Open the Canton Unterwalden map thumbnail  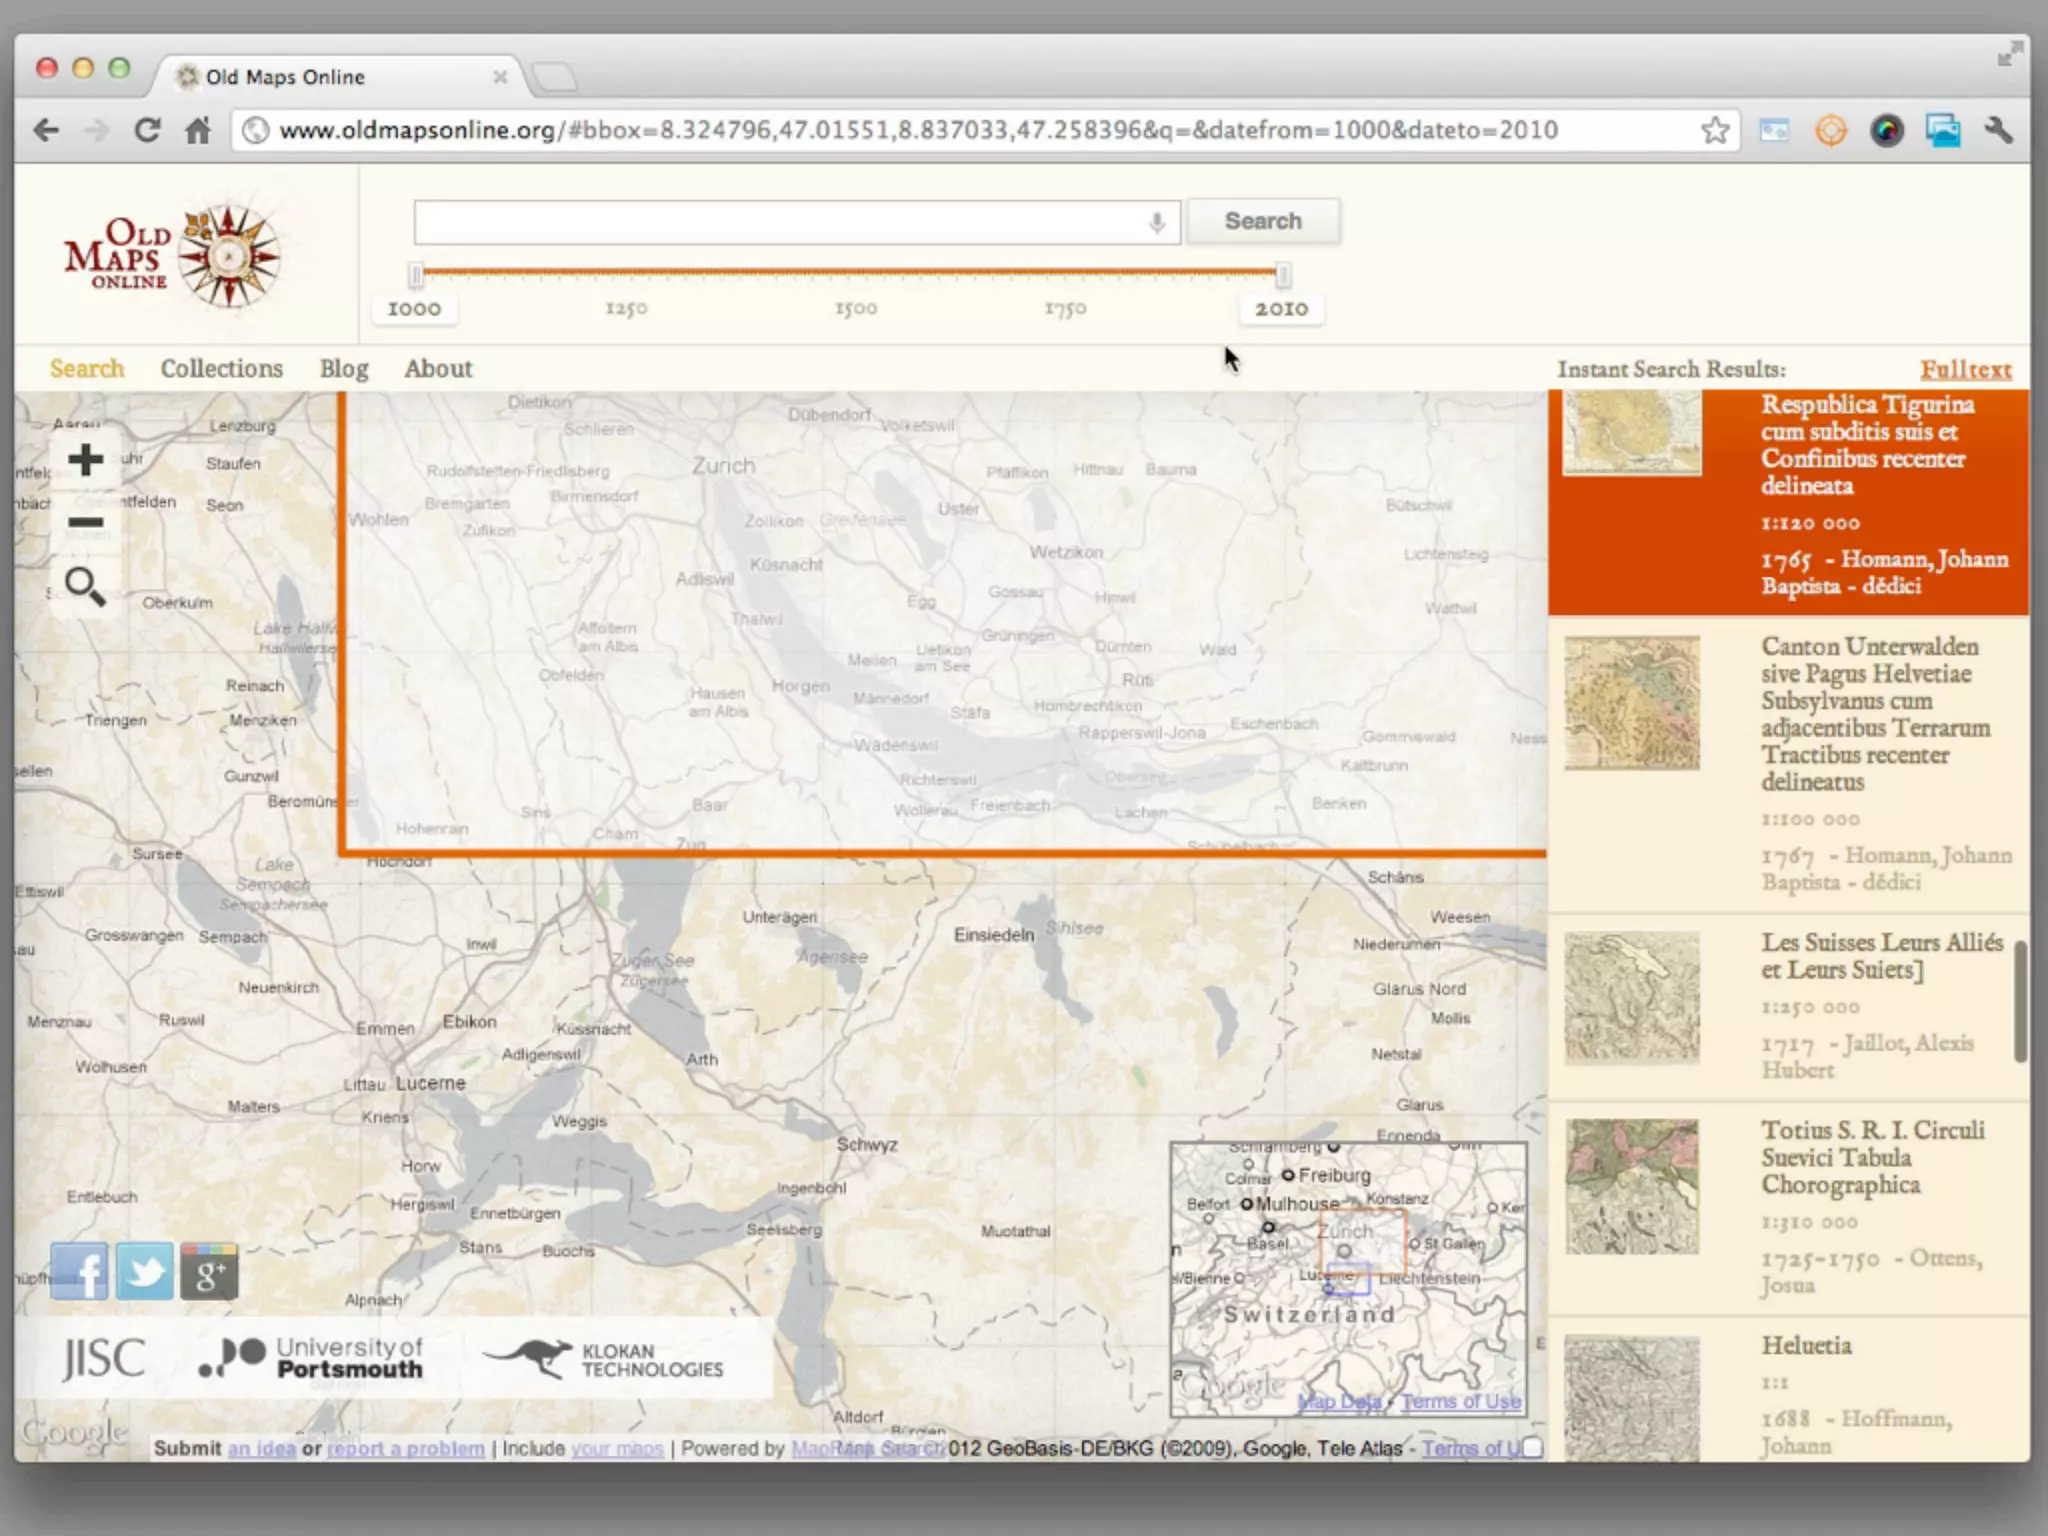click(1632, 703)
